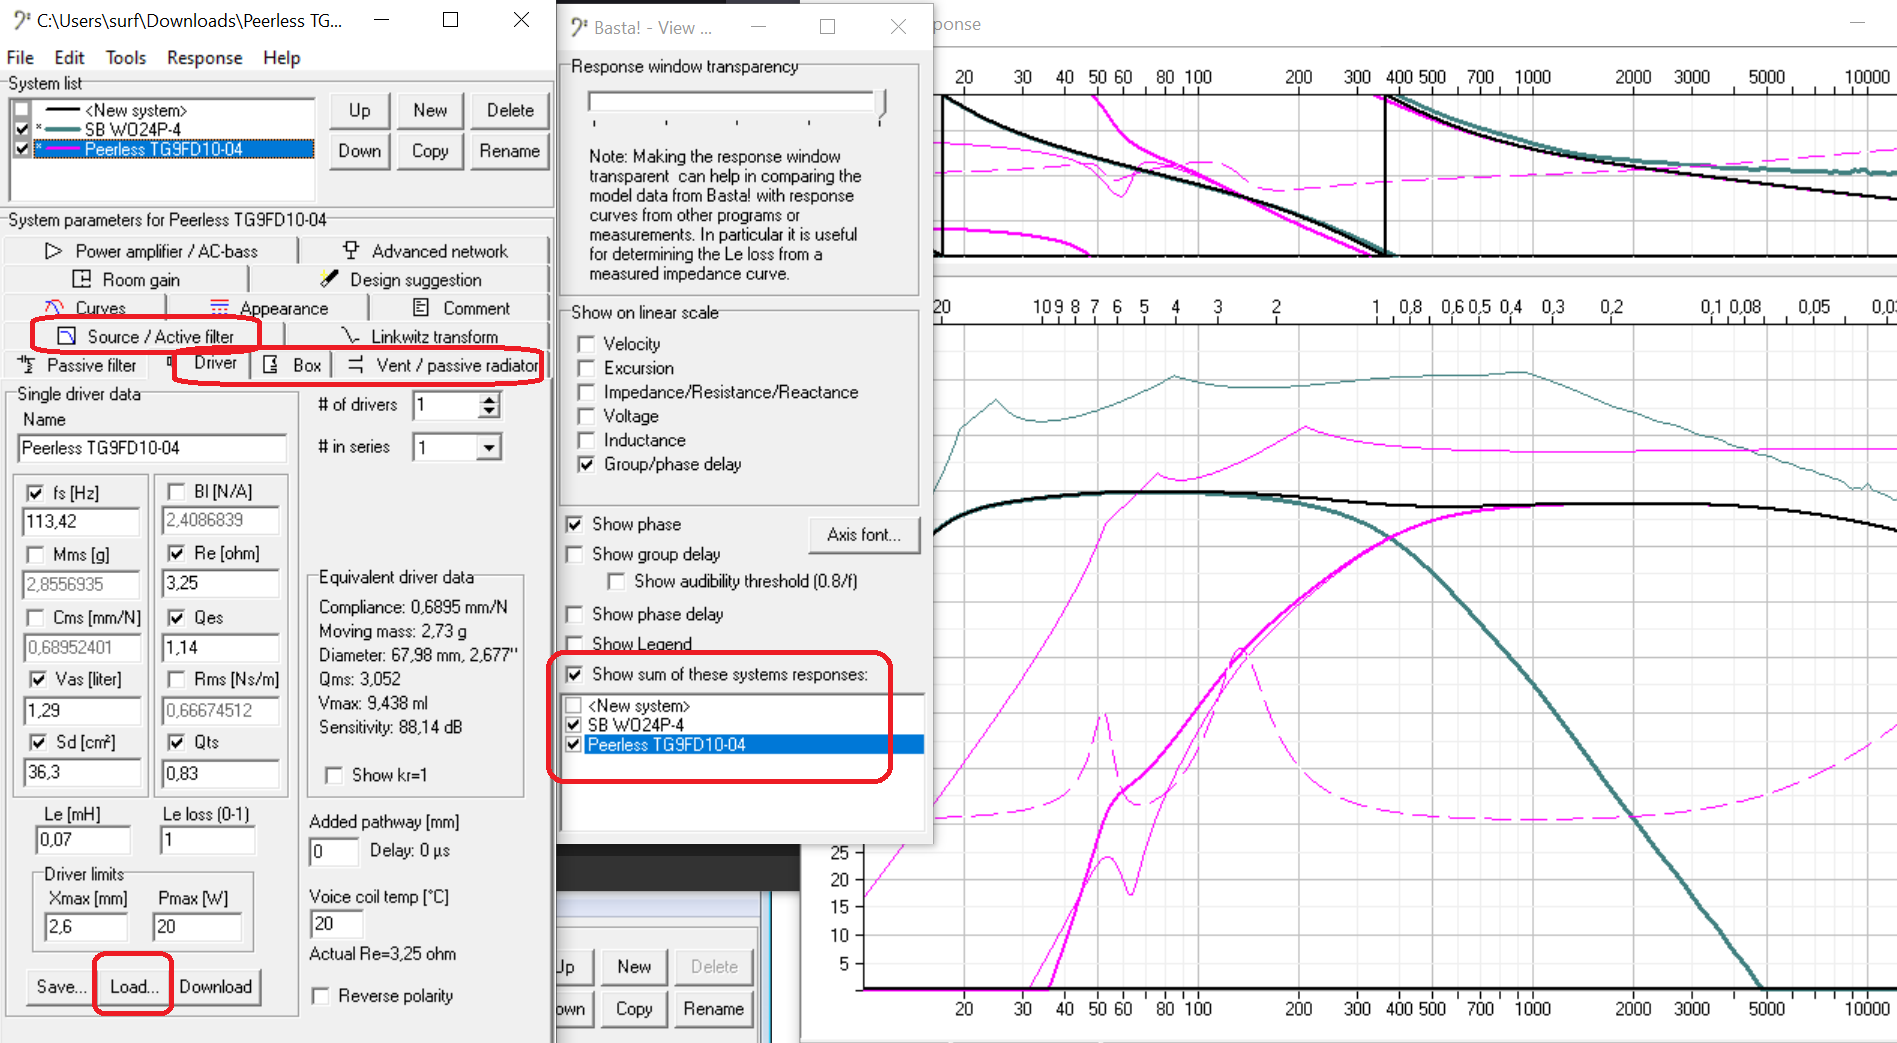Image resolution: width=1897 pixels, height=1043 pixels.
Task: Open the Comment tab icon
Action: coord(421,308)
